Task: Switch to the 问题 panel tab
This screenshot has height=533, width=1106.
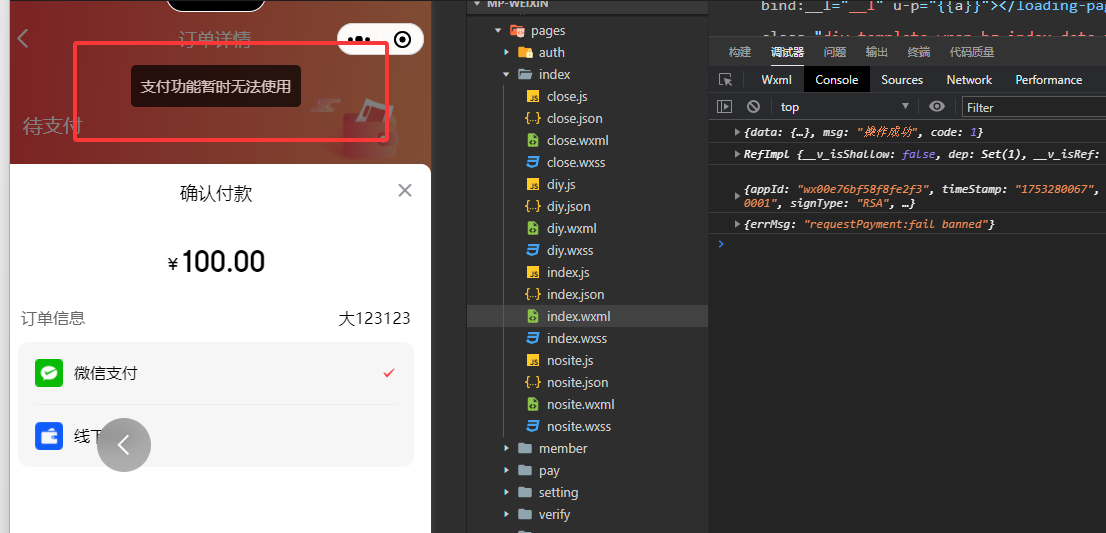Action: (835, 52)
